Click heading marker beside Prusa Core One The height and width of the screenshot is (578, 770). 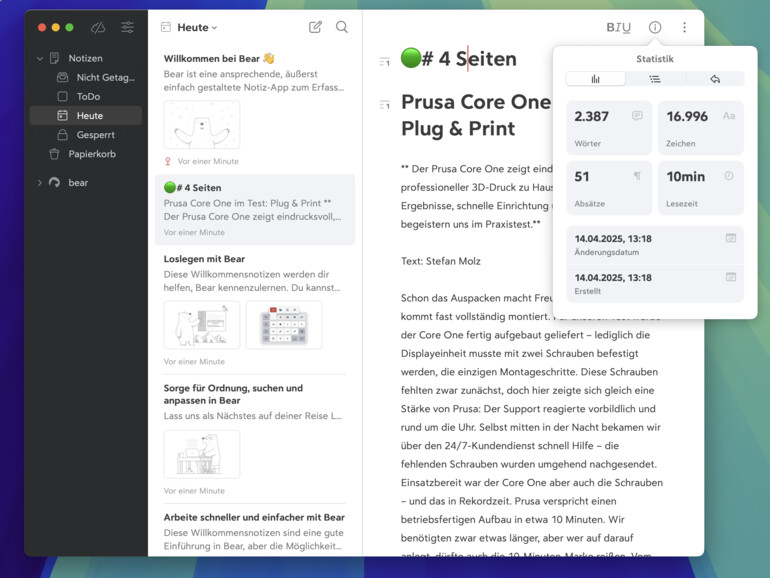[385, 105]
